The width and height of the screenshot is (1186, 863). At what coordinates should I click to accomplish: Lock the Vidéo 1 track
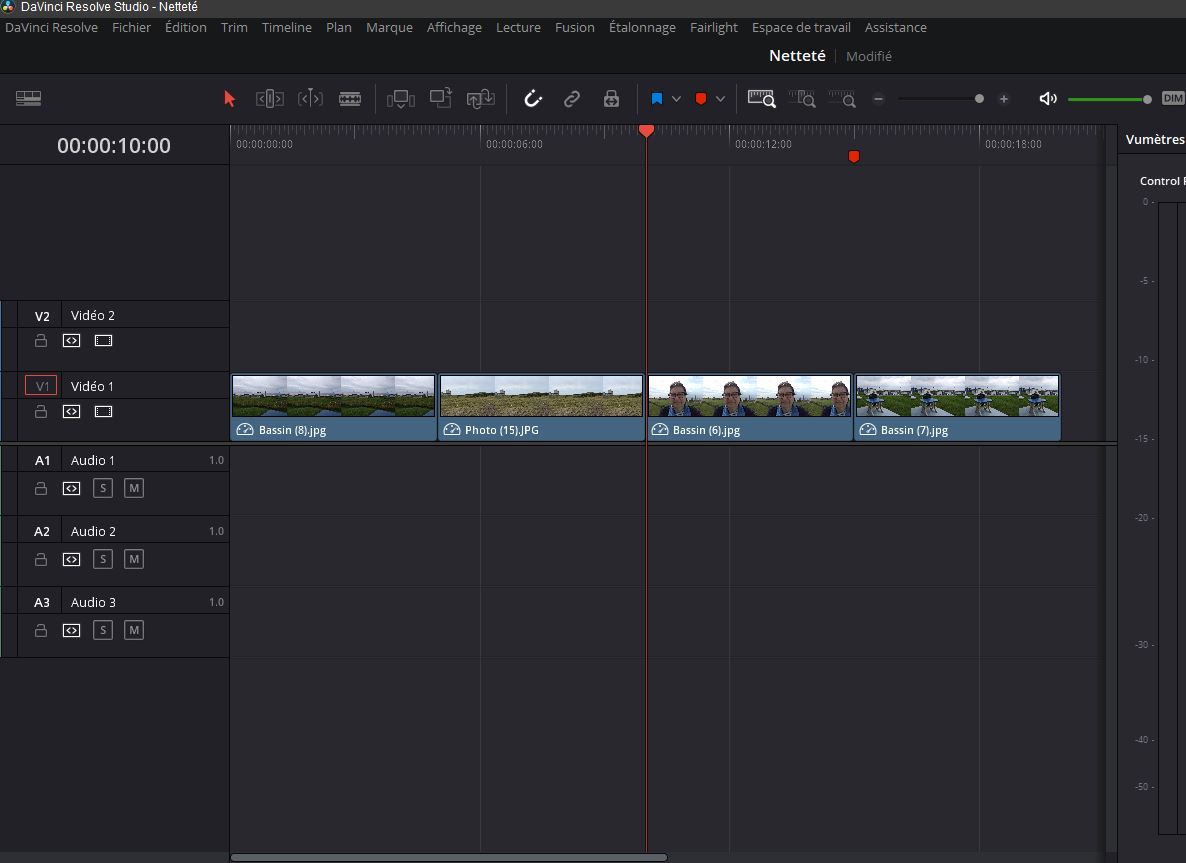(x=41, y=411)
